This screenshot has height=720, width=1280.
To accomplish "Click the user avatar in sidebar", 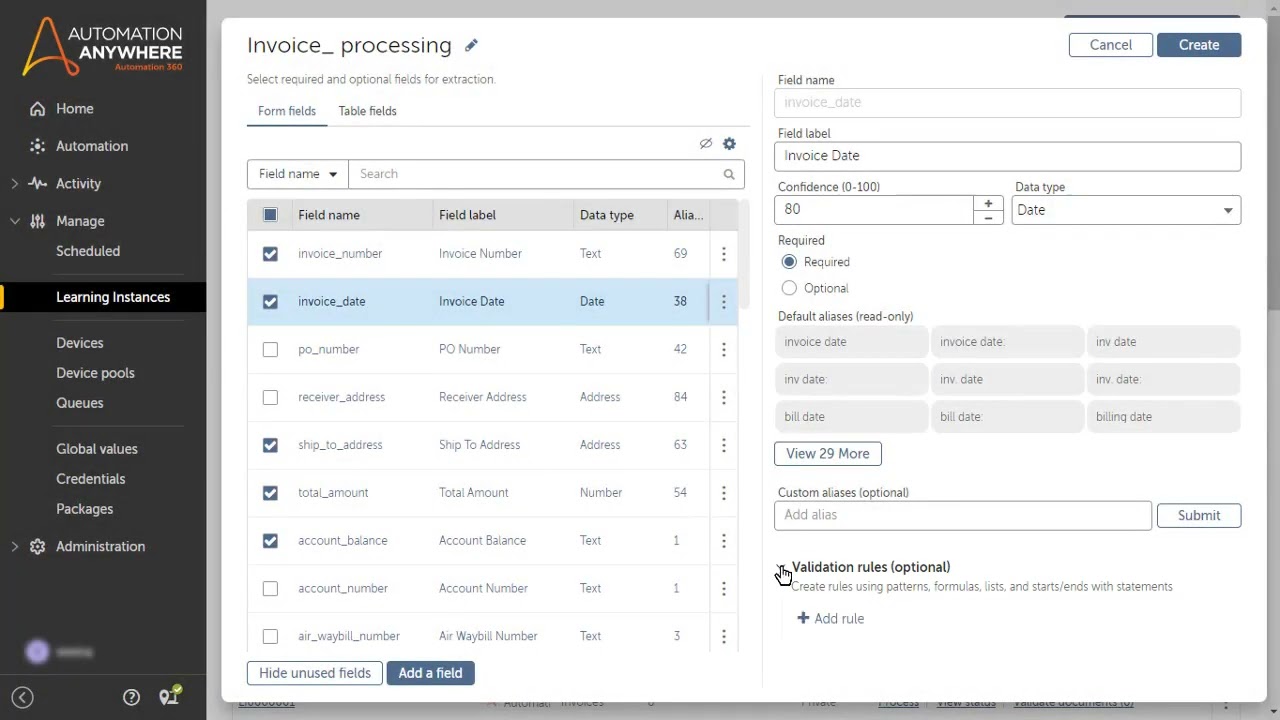I will [37, 652].
